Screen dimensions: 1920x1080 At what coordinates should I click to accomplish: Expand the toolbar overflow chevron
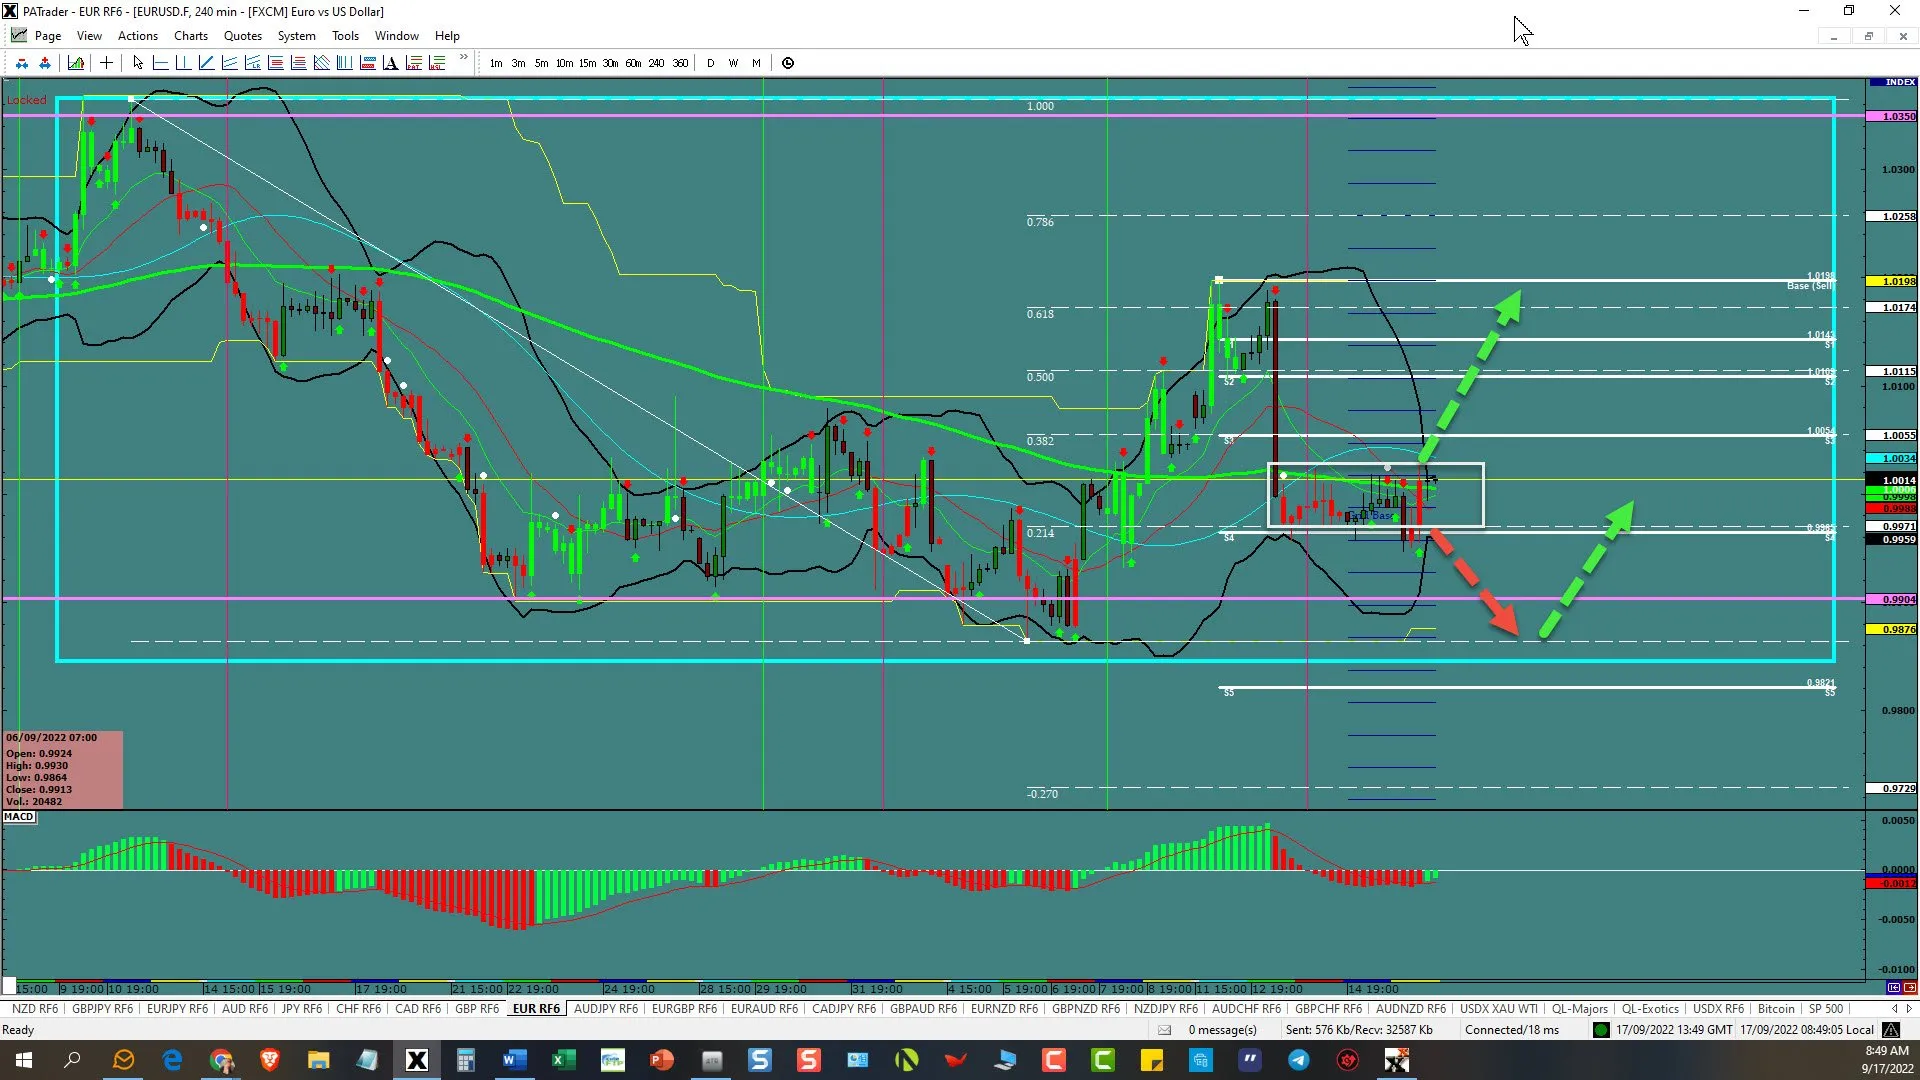463,58
